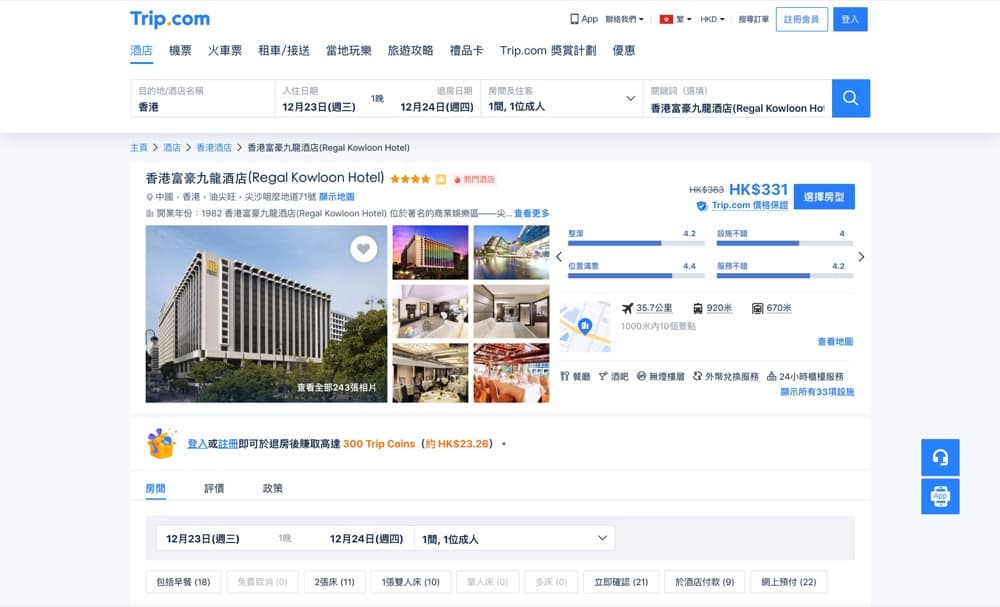Favorite the hotel with the heart icon
The width and height of the screenshot is (1000, 607).
pyautogui.click(x=364, y=249)
